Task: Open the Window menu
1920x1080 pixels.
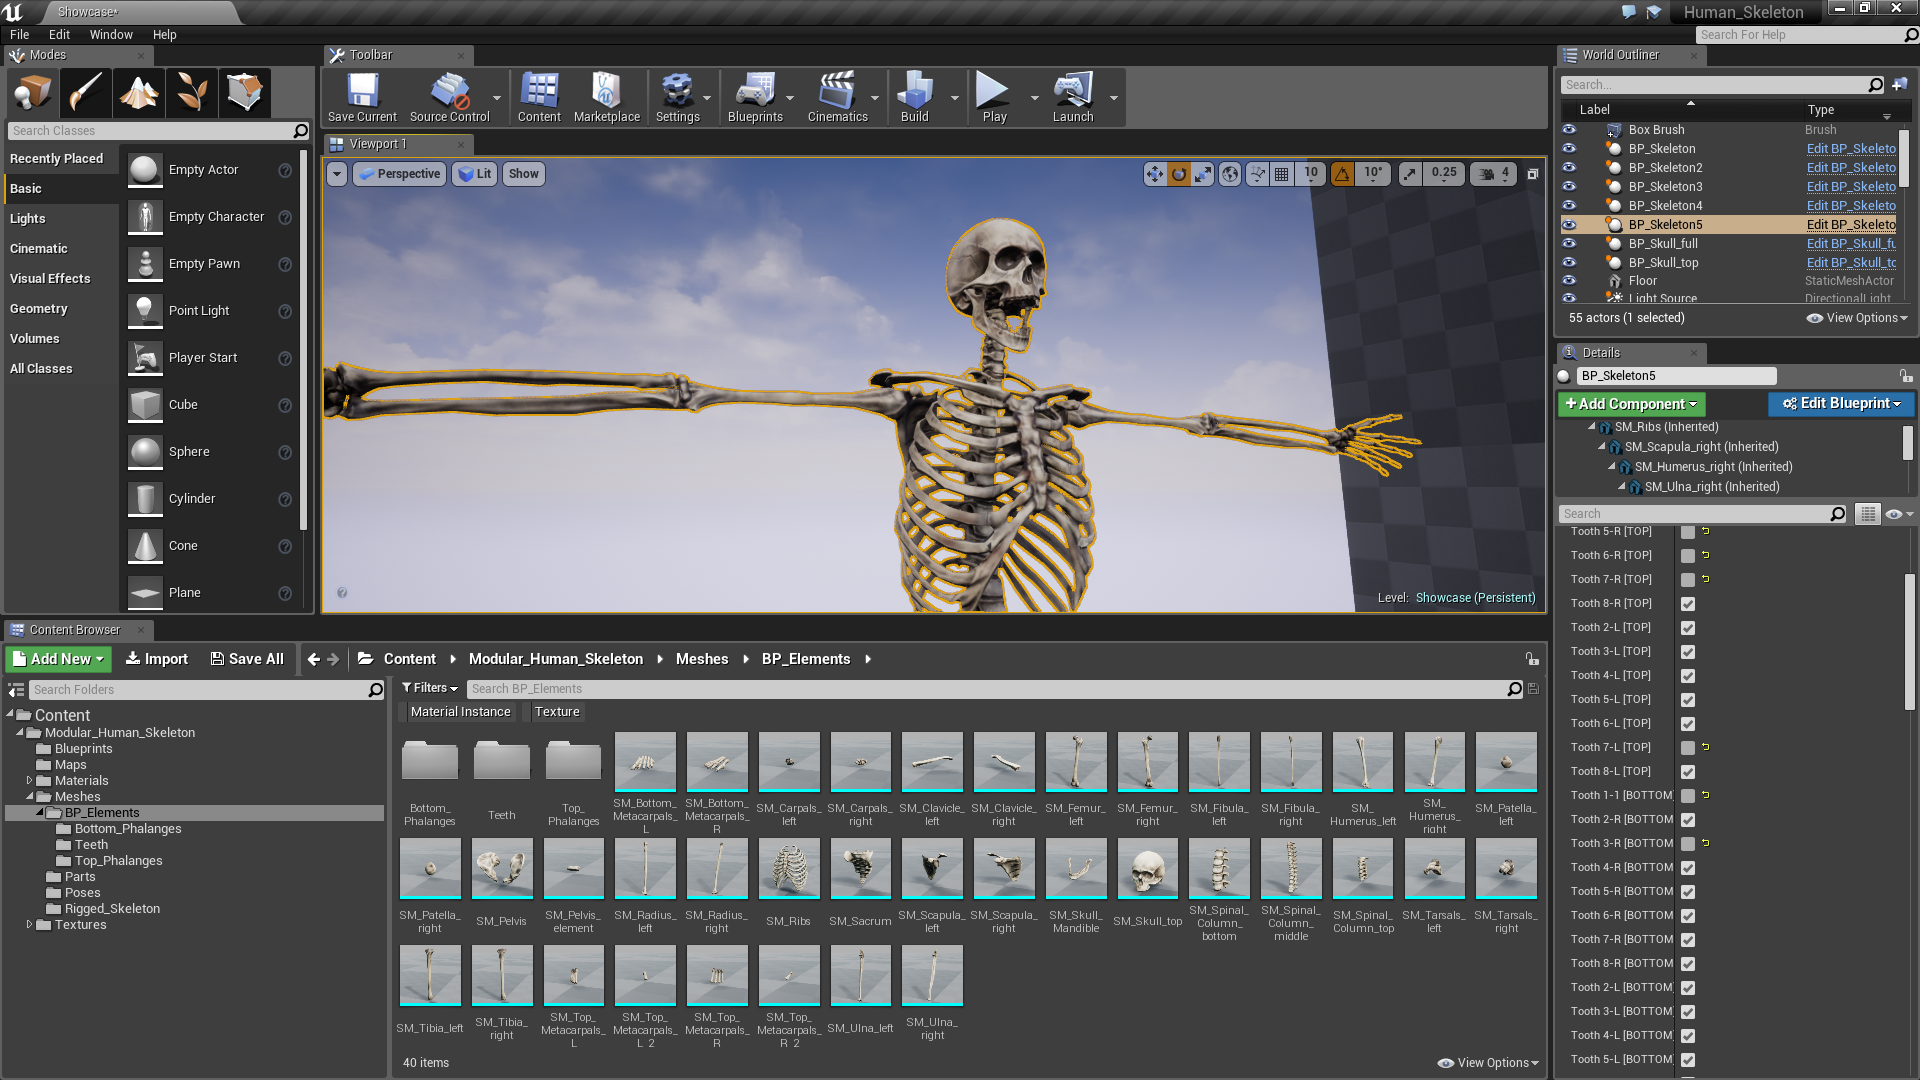Action: click(111, 34)
